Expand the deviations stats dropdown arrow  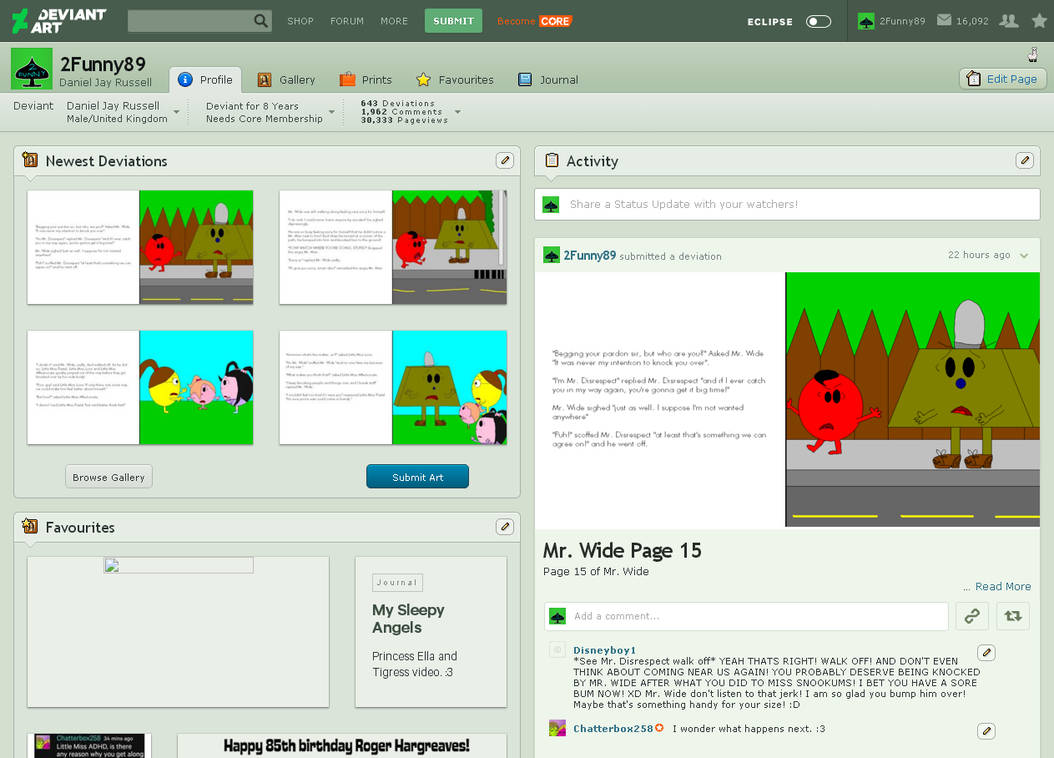click(x=458, y=112)
